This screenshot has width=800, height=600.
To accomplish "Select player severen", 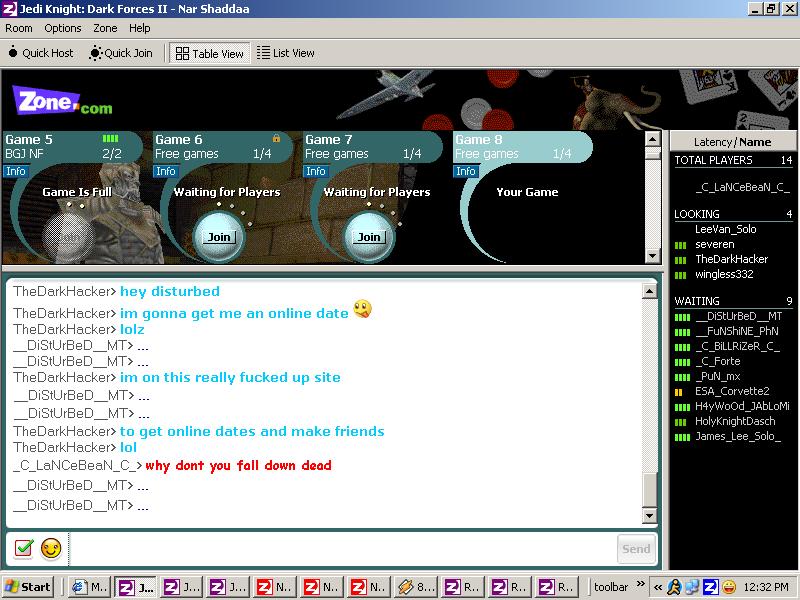I will click(714, 244).
